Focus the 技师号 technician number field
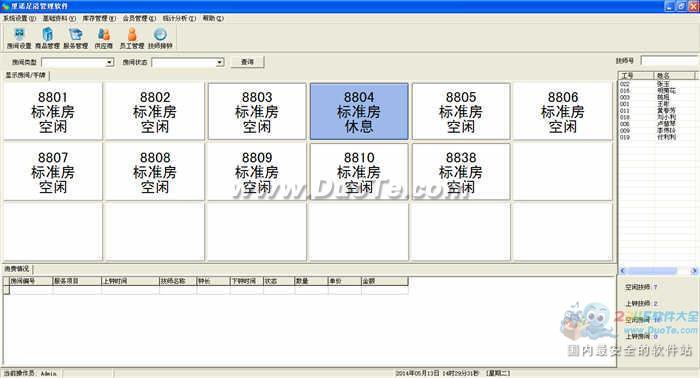This screenshot has height=378, width=700. point(669,60)
